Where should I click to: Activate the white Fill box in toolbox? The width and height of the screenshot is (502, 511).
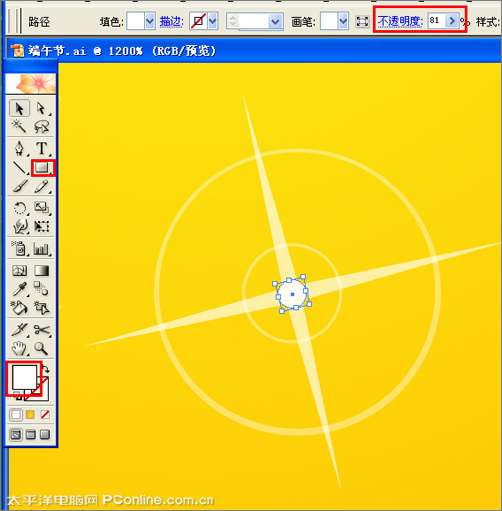pyautogui.click(x=24, y=377)
